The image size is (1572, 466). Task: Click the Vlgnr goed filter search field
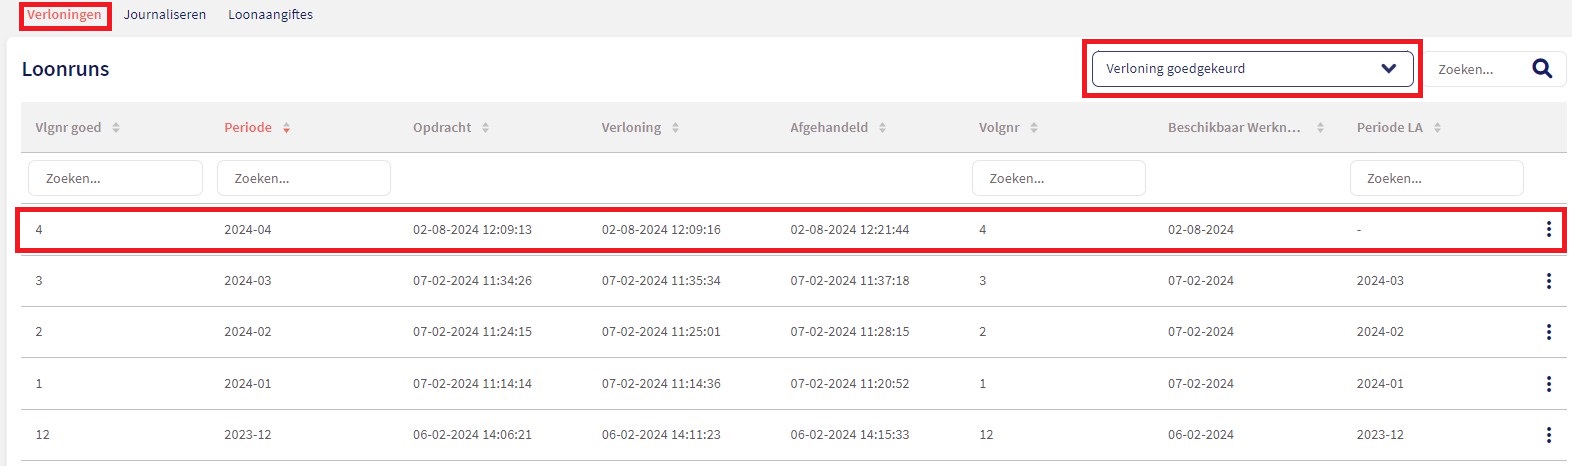pyautogui.click(x=115, y=178)
